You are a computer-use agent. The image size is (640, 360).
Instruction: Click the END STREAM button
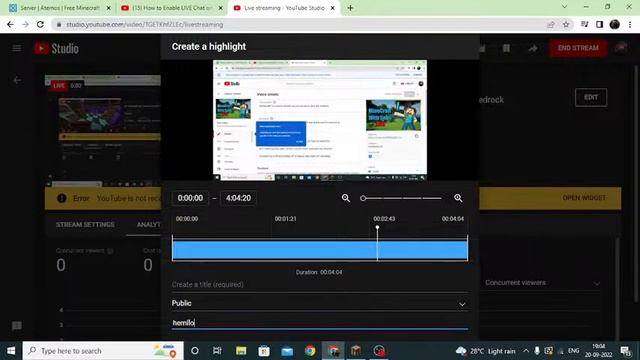(578, 48)
